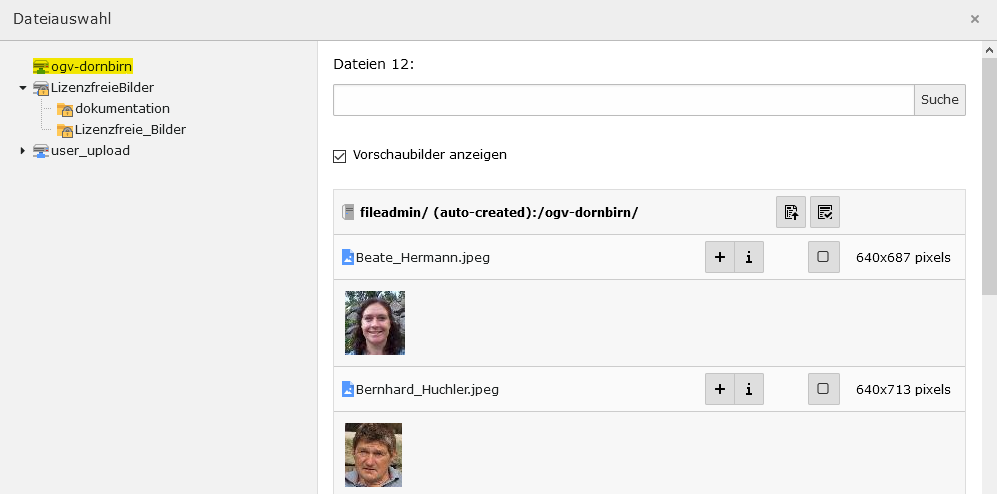The height and width of the screenshot is (494, 997).
Task: Select the Lizenzfreie_Bilder subfolder
Action: click(x=130, y=129)
